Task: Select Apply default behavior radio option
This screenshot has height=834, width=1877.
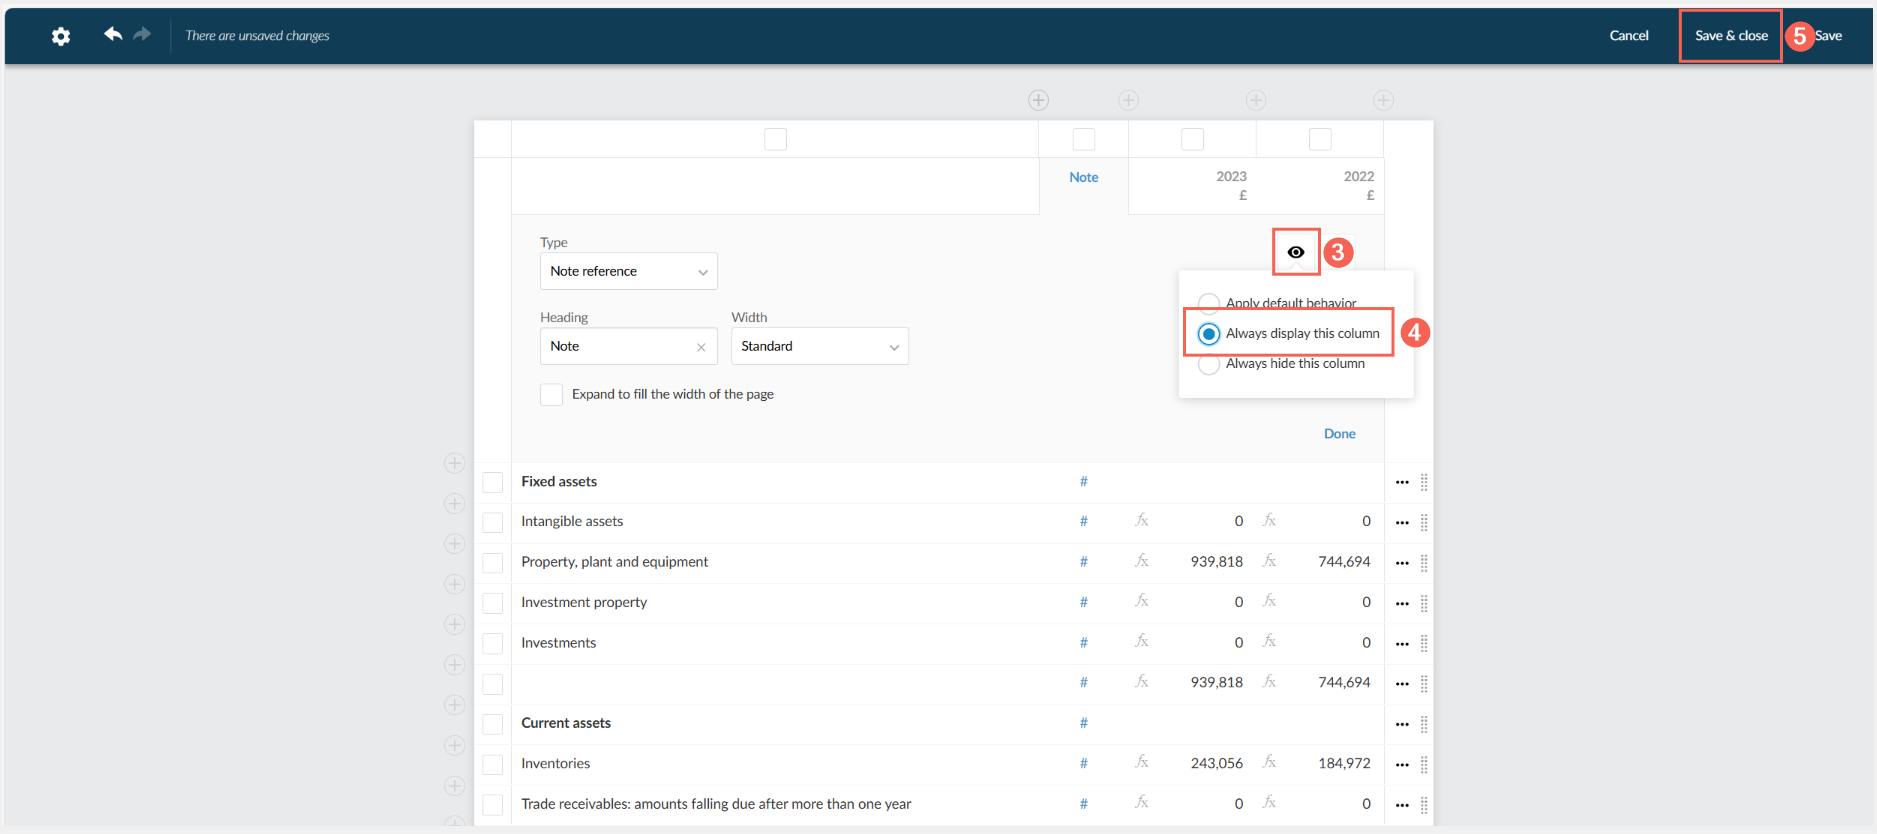Action: (1209, 303)
